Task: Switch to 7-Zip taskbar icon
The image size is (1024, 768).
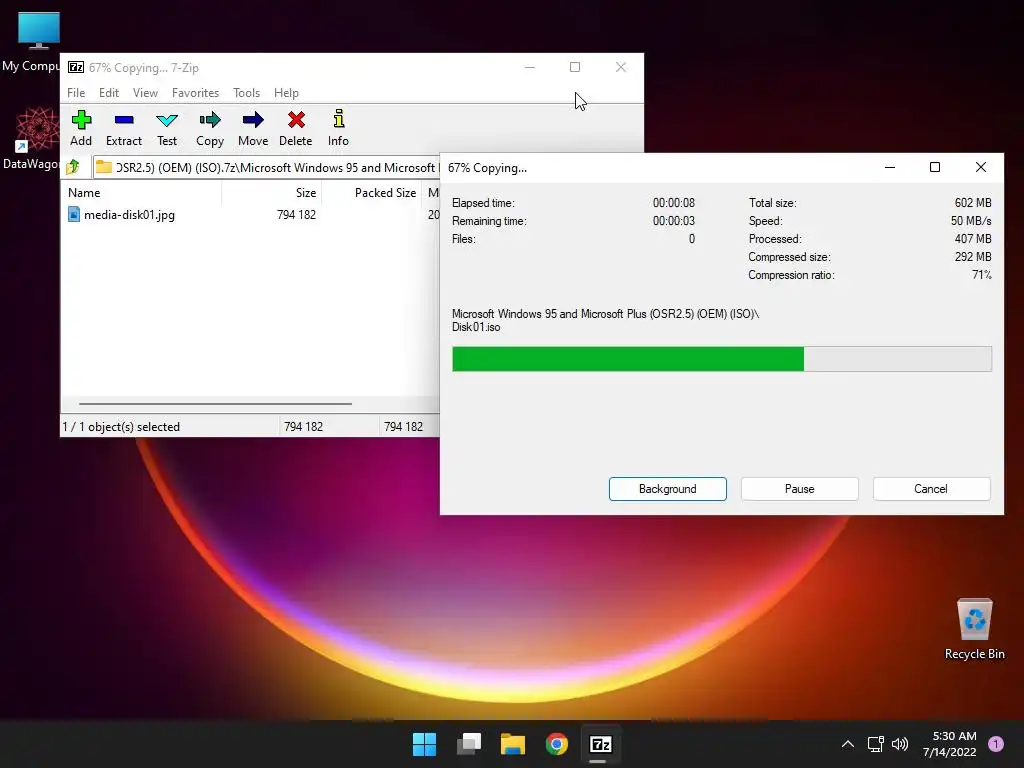Action: [601, 744]
